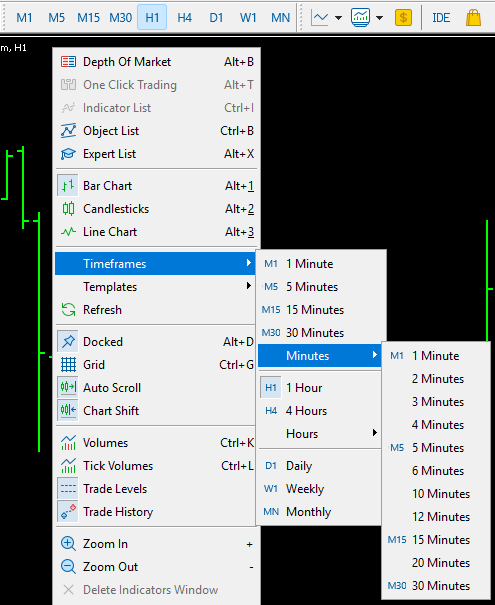Viewport: 495px width, 605px height.
Task: Select the checked 1 Hour timeframe
Action: 320,388
